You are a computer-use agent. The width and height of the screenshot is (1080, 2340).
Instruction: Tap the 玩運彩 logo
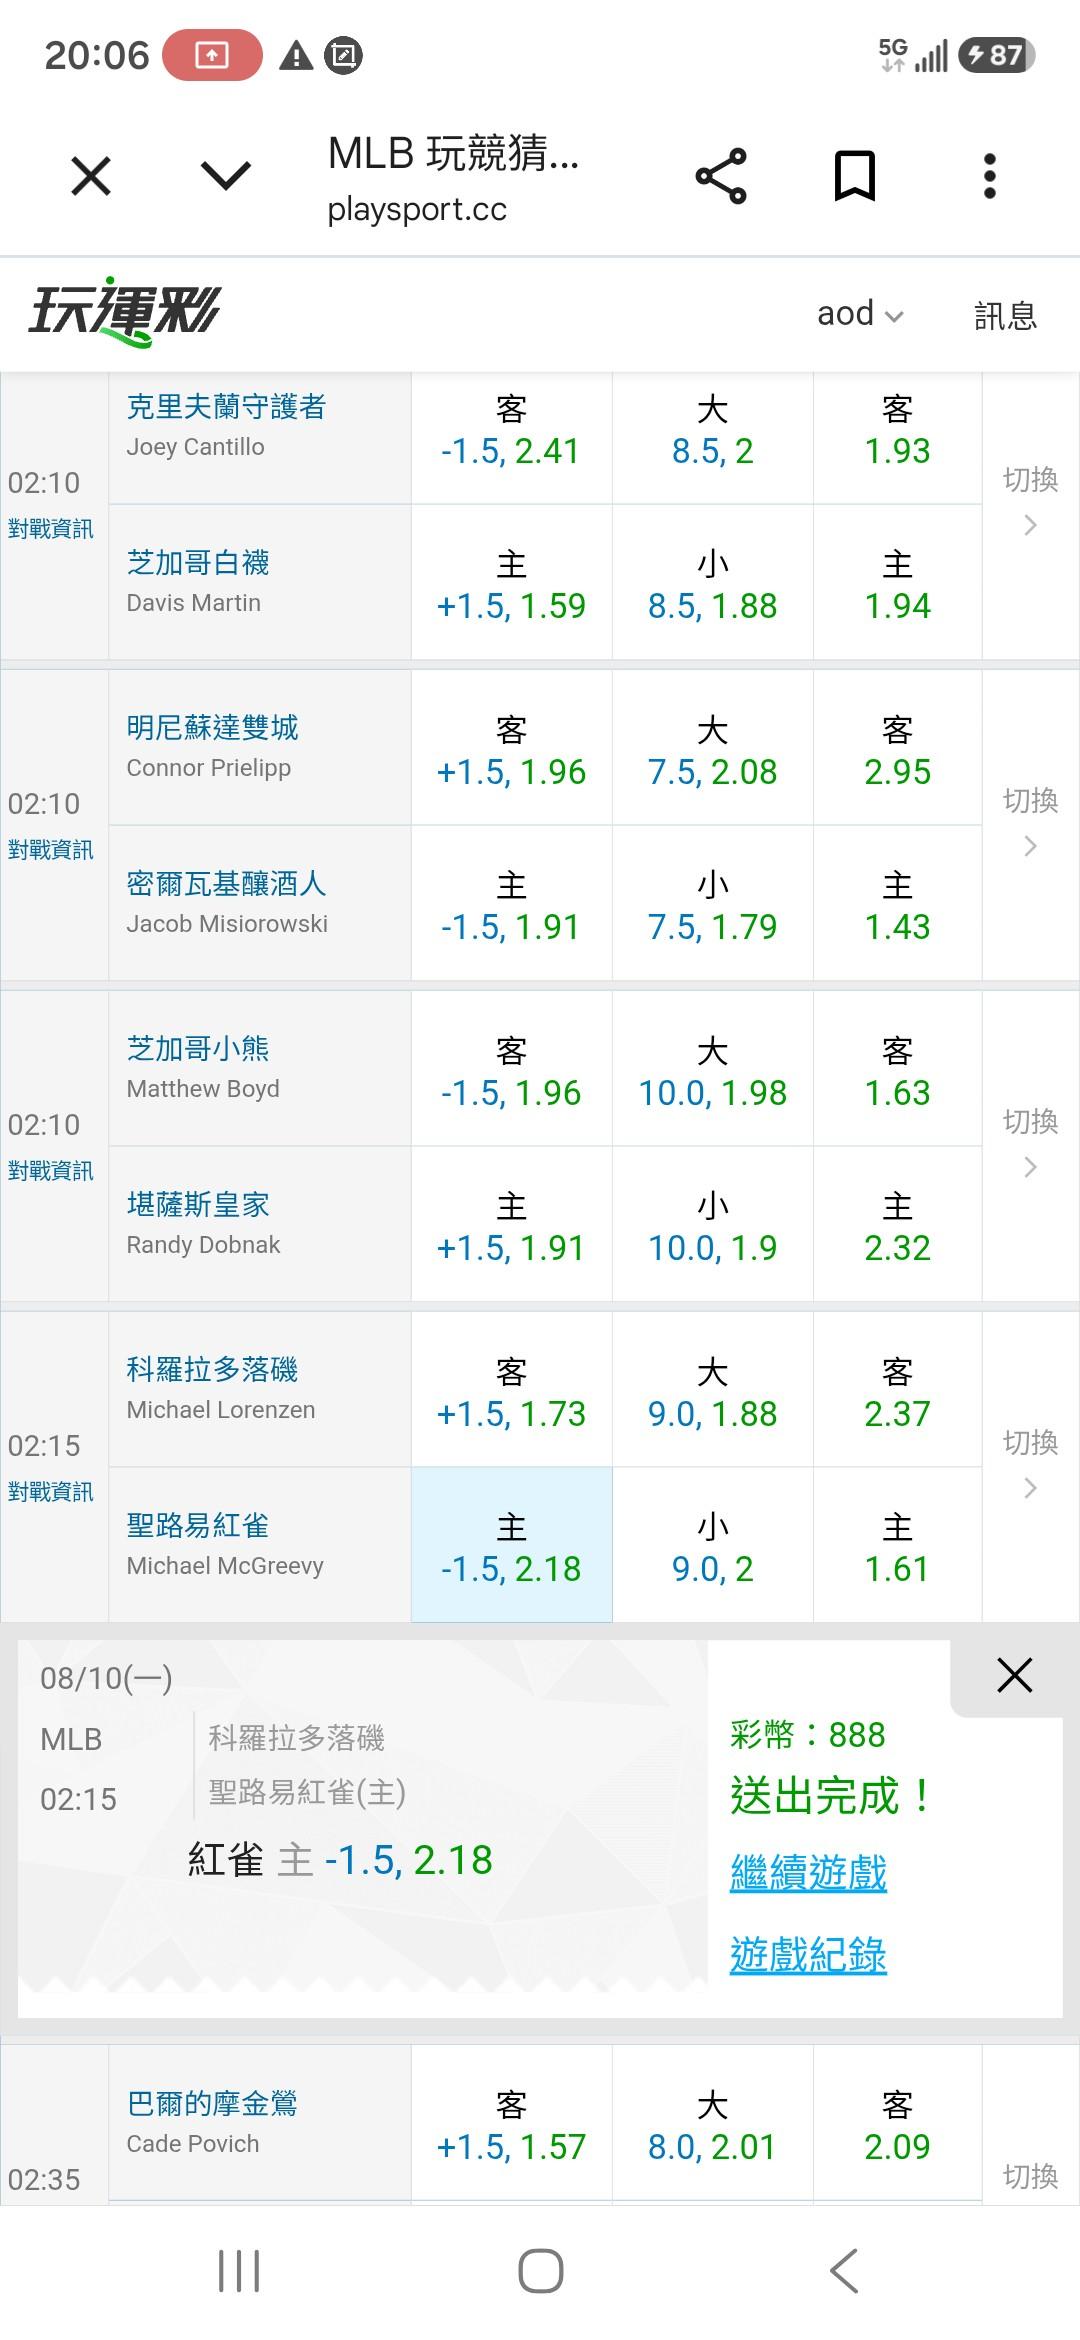pyautogui.click(x=124, y=313)
